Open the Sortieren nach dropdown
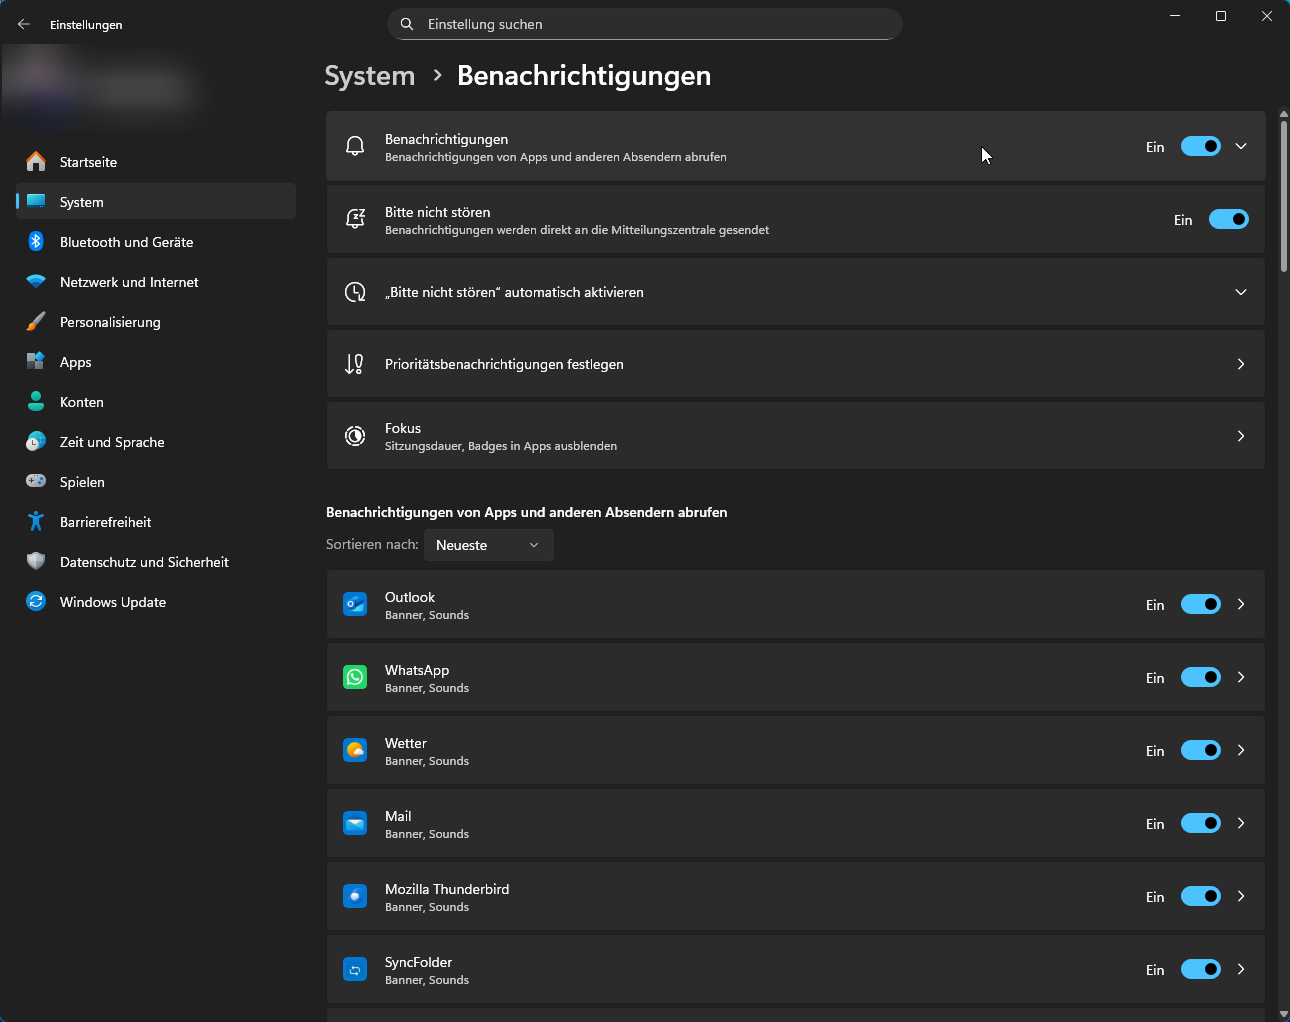The width and height of the screenshot is (1290, 1022). click(x=488, y=545)
